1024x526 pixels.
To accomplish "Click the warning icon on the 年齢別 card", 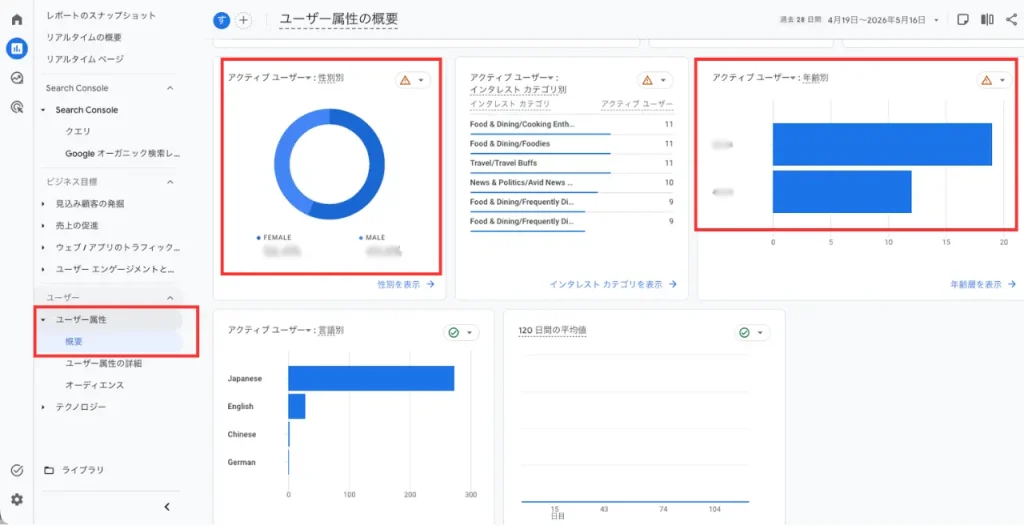I will point(986,80).
